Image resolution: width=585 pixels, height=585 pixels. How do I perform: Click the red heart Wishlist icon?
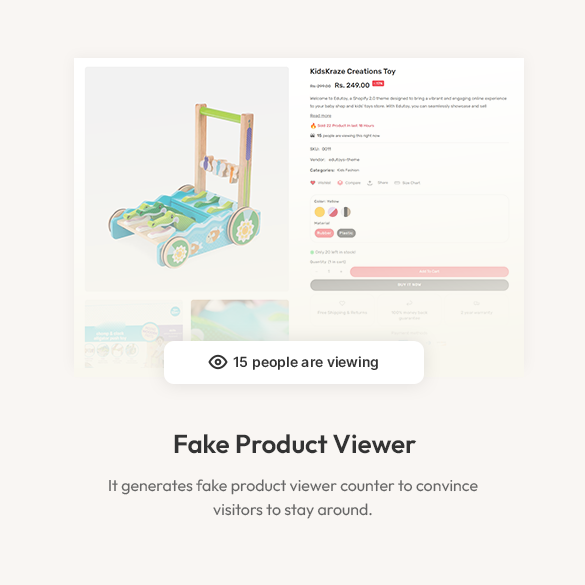(x=313, y=183)
